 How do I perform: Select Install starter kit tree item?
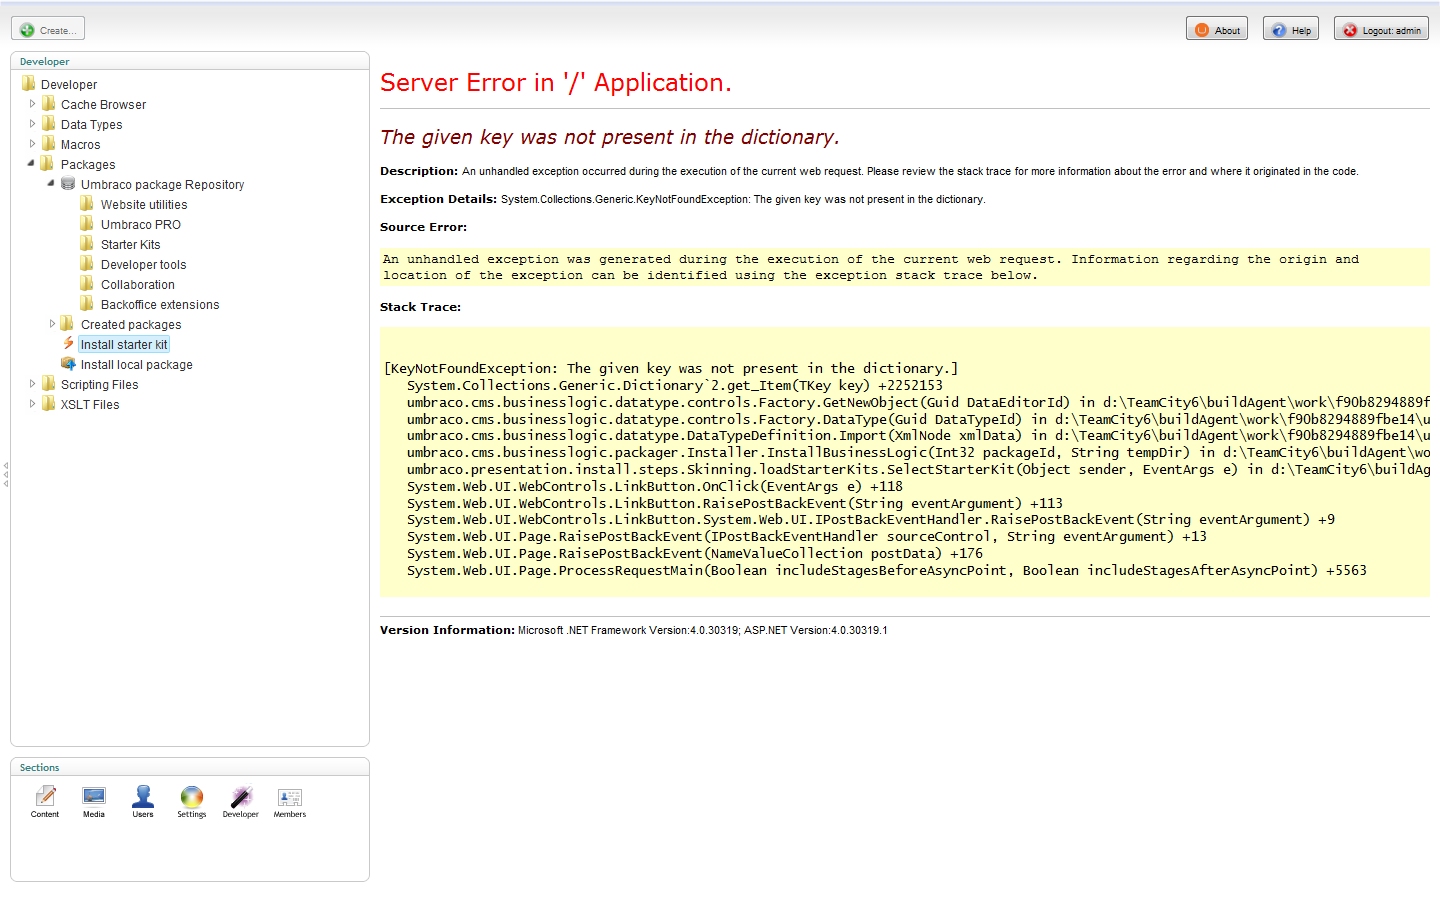click(x=124, y=345)
